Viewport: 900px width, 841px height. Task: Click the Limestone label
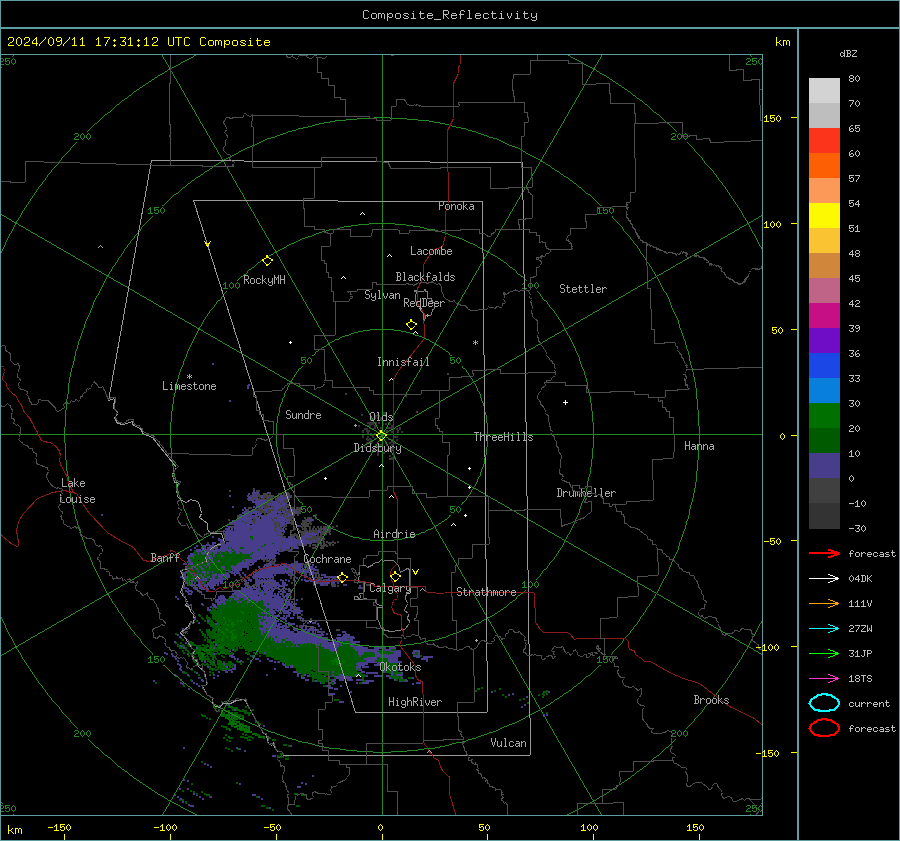point(189,386)
